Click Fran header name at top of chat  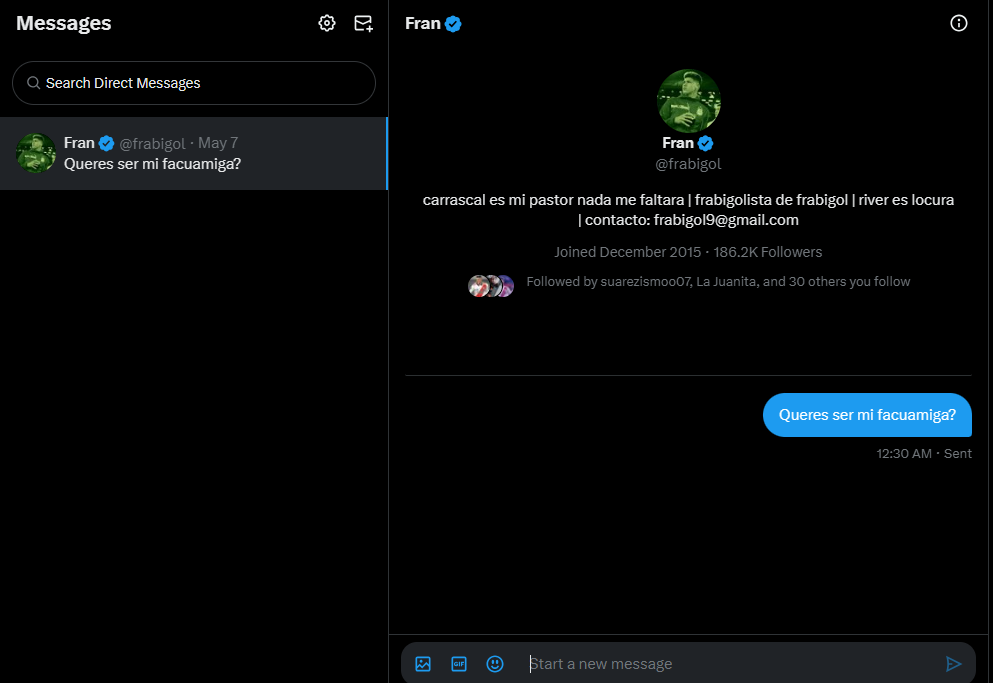[x=422, y=23]
